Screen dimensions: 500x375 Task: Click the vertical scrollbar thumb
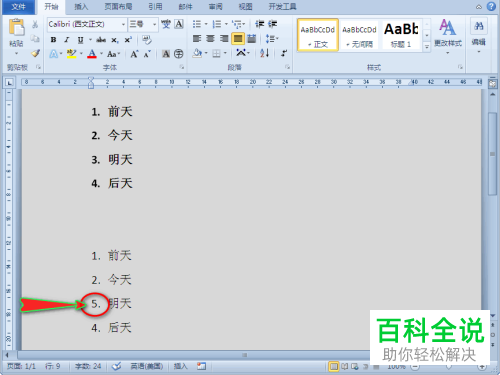[493, 154]
